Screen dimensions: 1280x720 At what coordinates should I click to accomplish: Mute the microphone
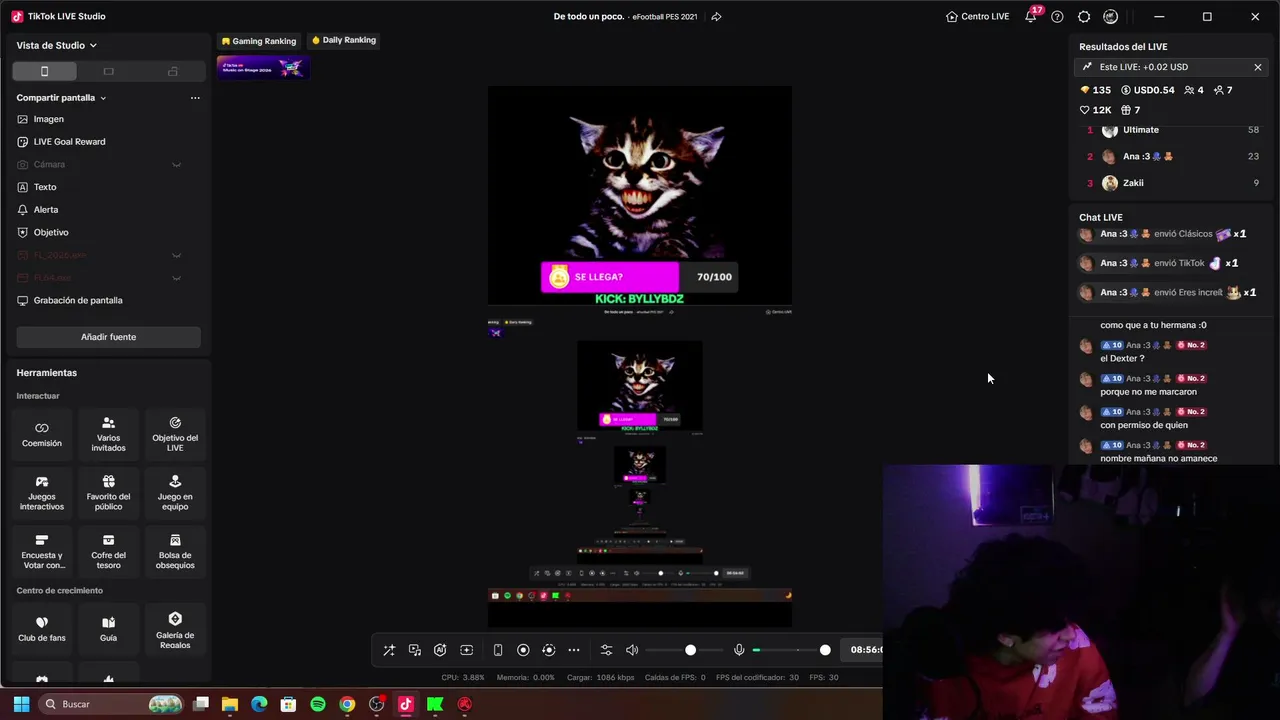coord(739,650)
